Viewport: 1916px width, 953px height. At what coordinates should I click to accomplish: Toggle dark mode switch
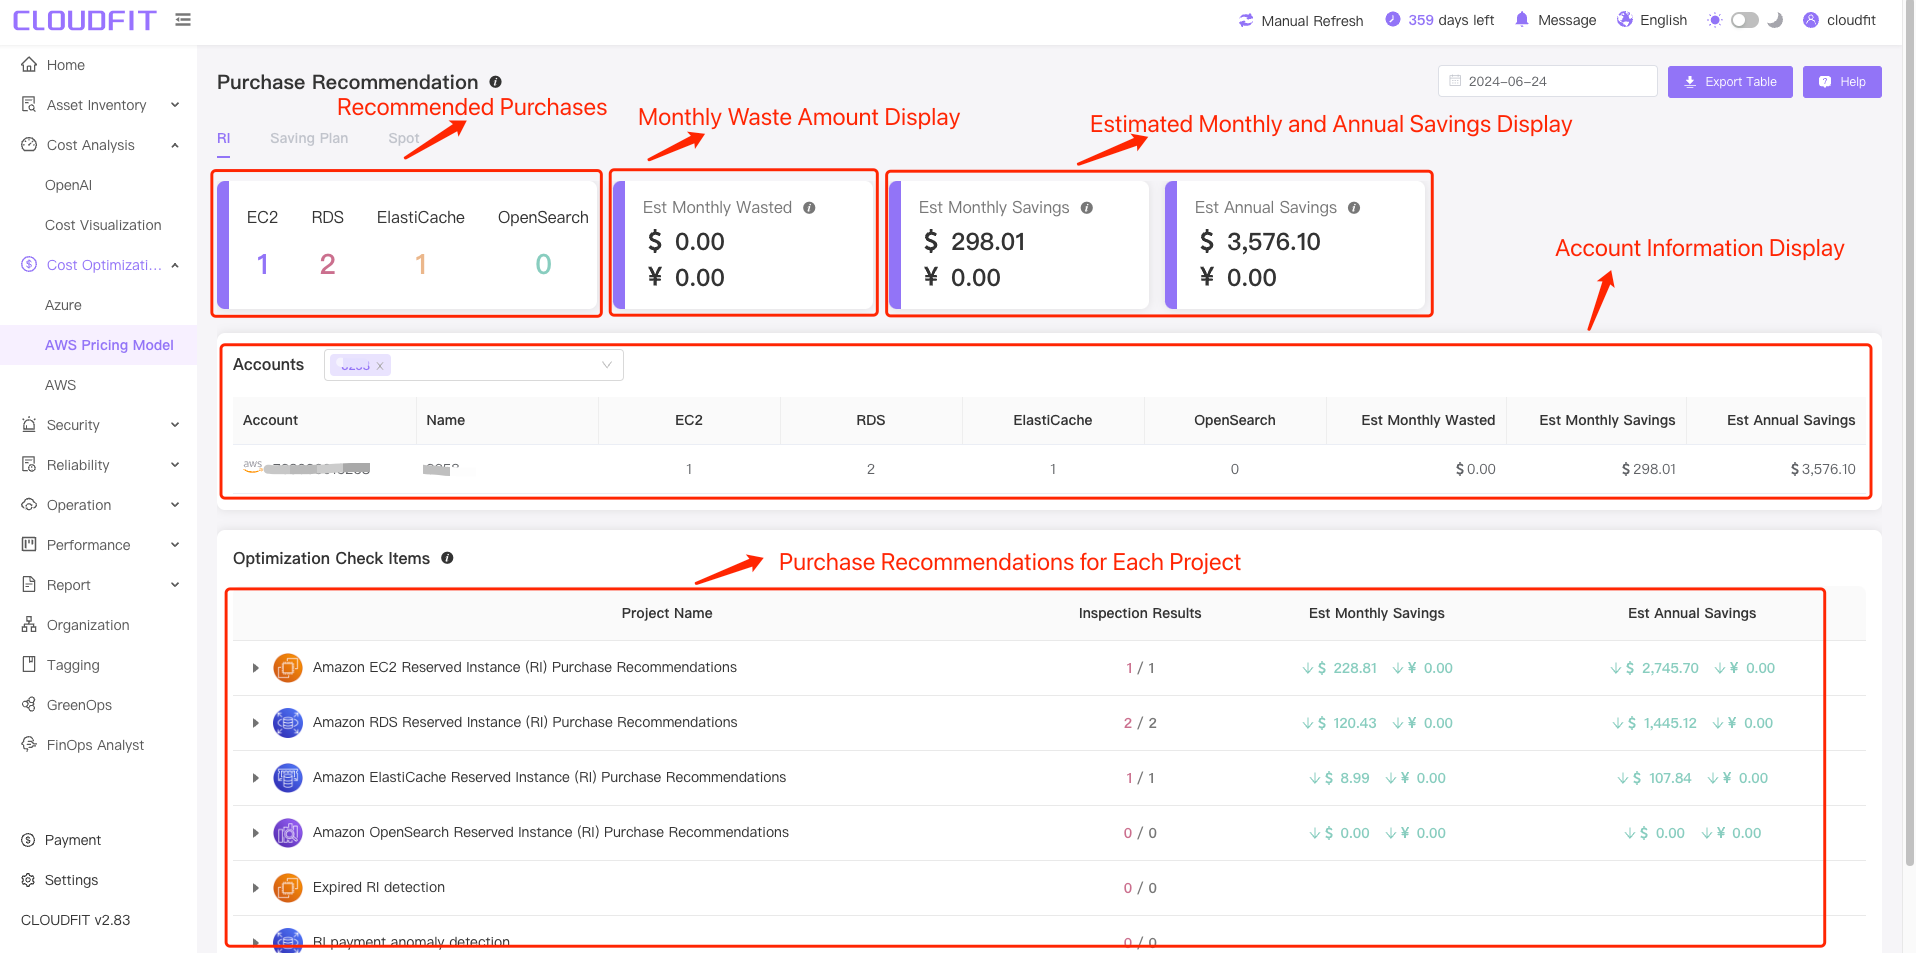[x=1744, y=20]
